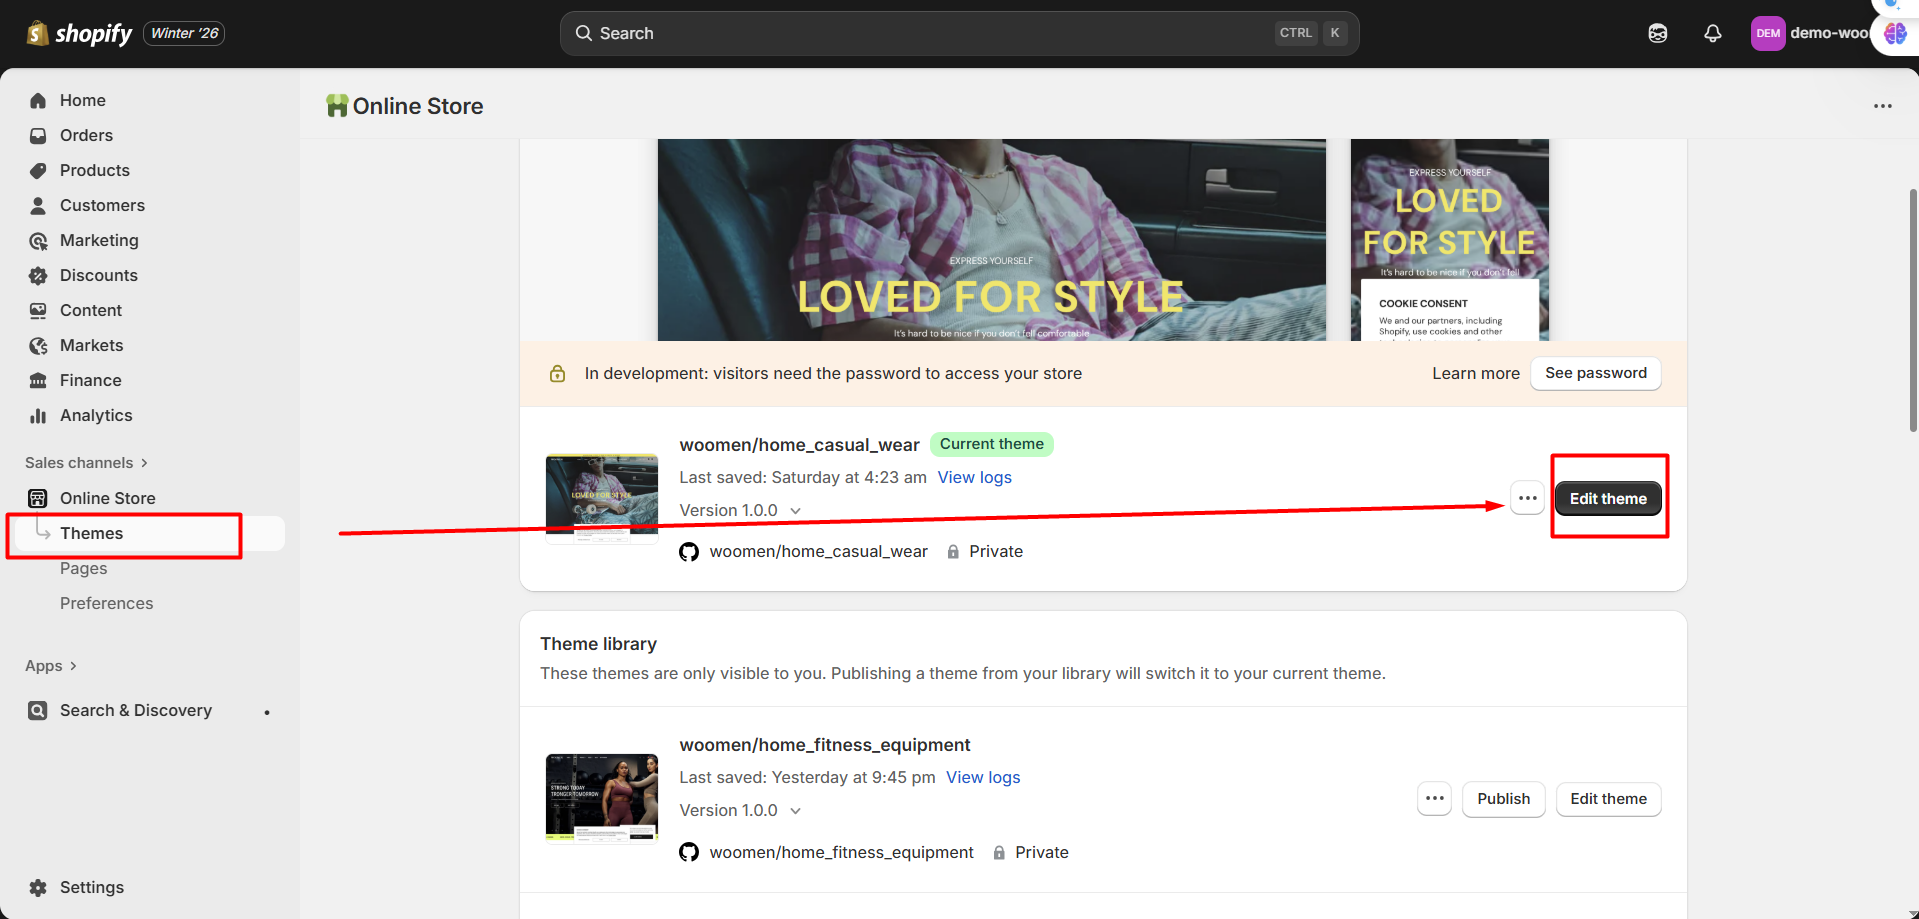
Task: Click the GitHub icon beside woomen/home_casual_wear
Action: point(689,552)
